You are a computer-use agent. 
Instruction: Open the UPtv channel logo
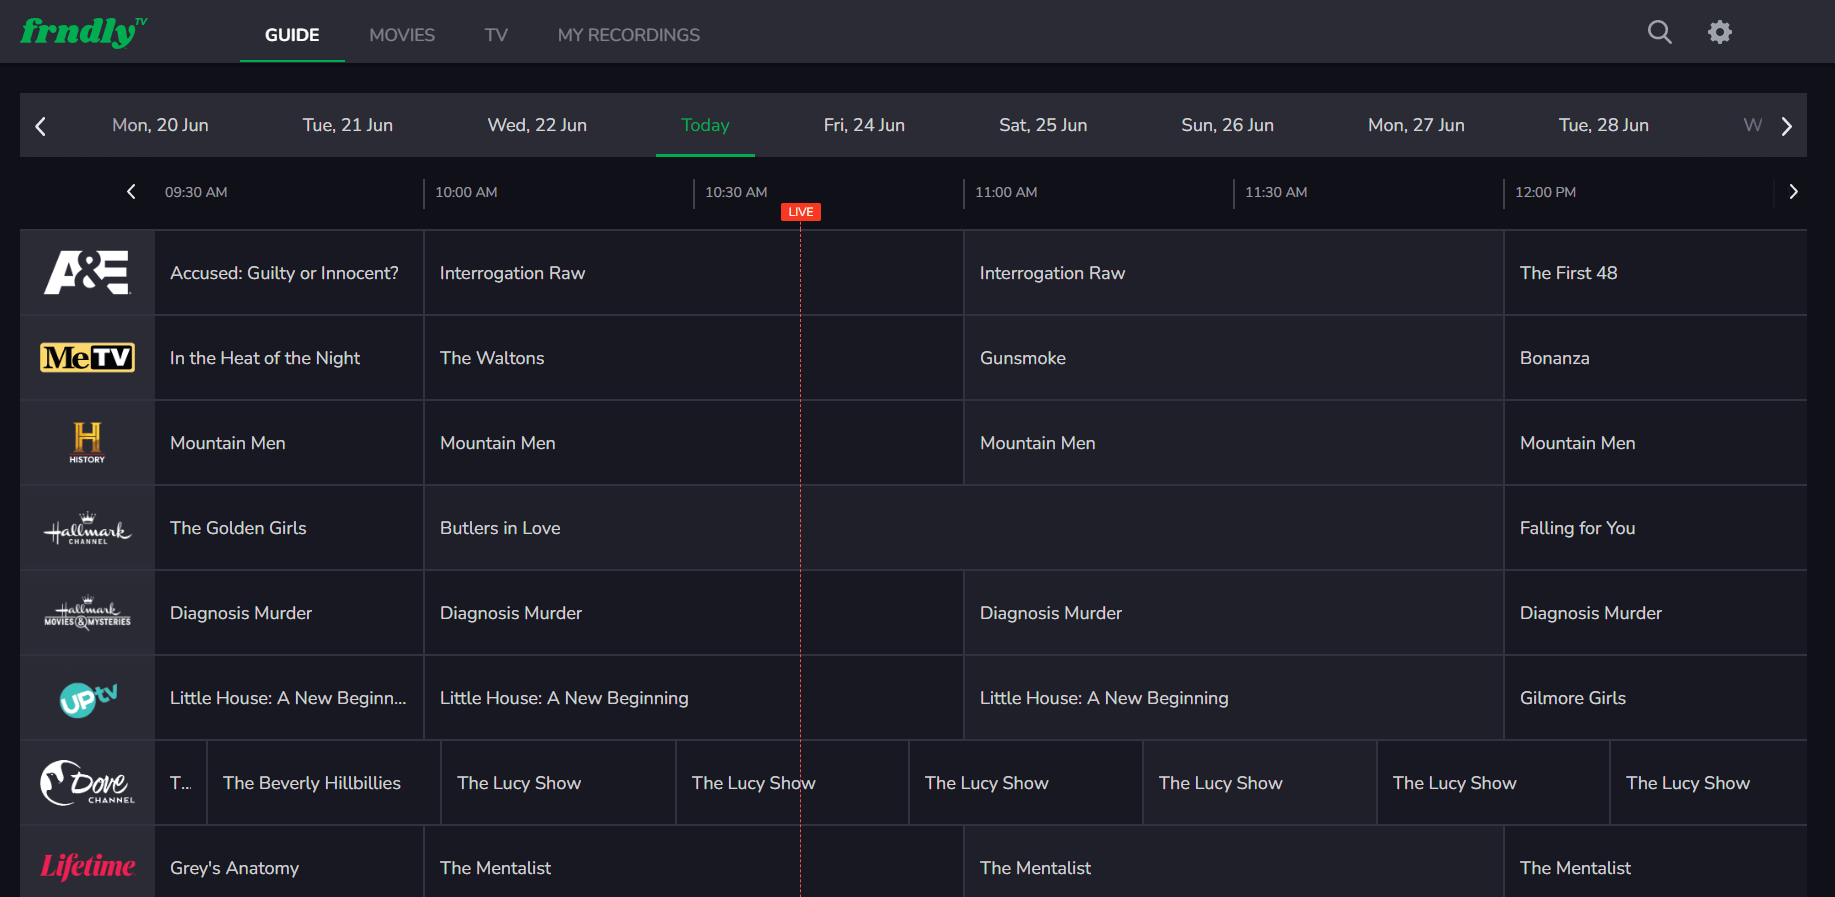tap(87, 698)
